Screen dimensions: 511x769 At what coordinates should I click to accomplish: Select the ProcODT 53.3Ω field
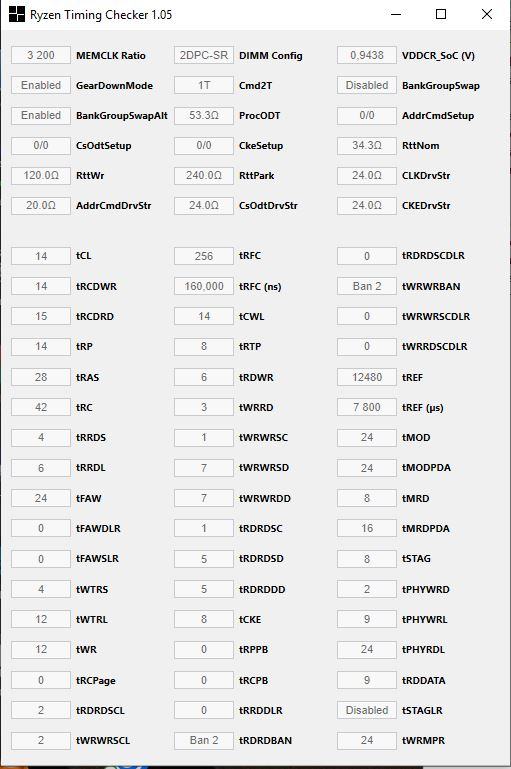204,115
